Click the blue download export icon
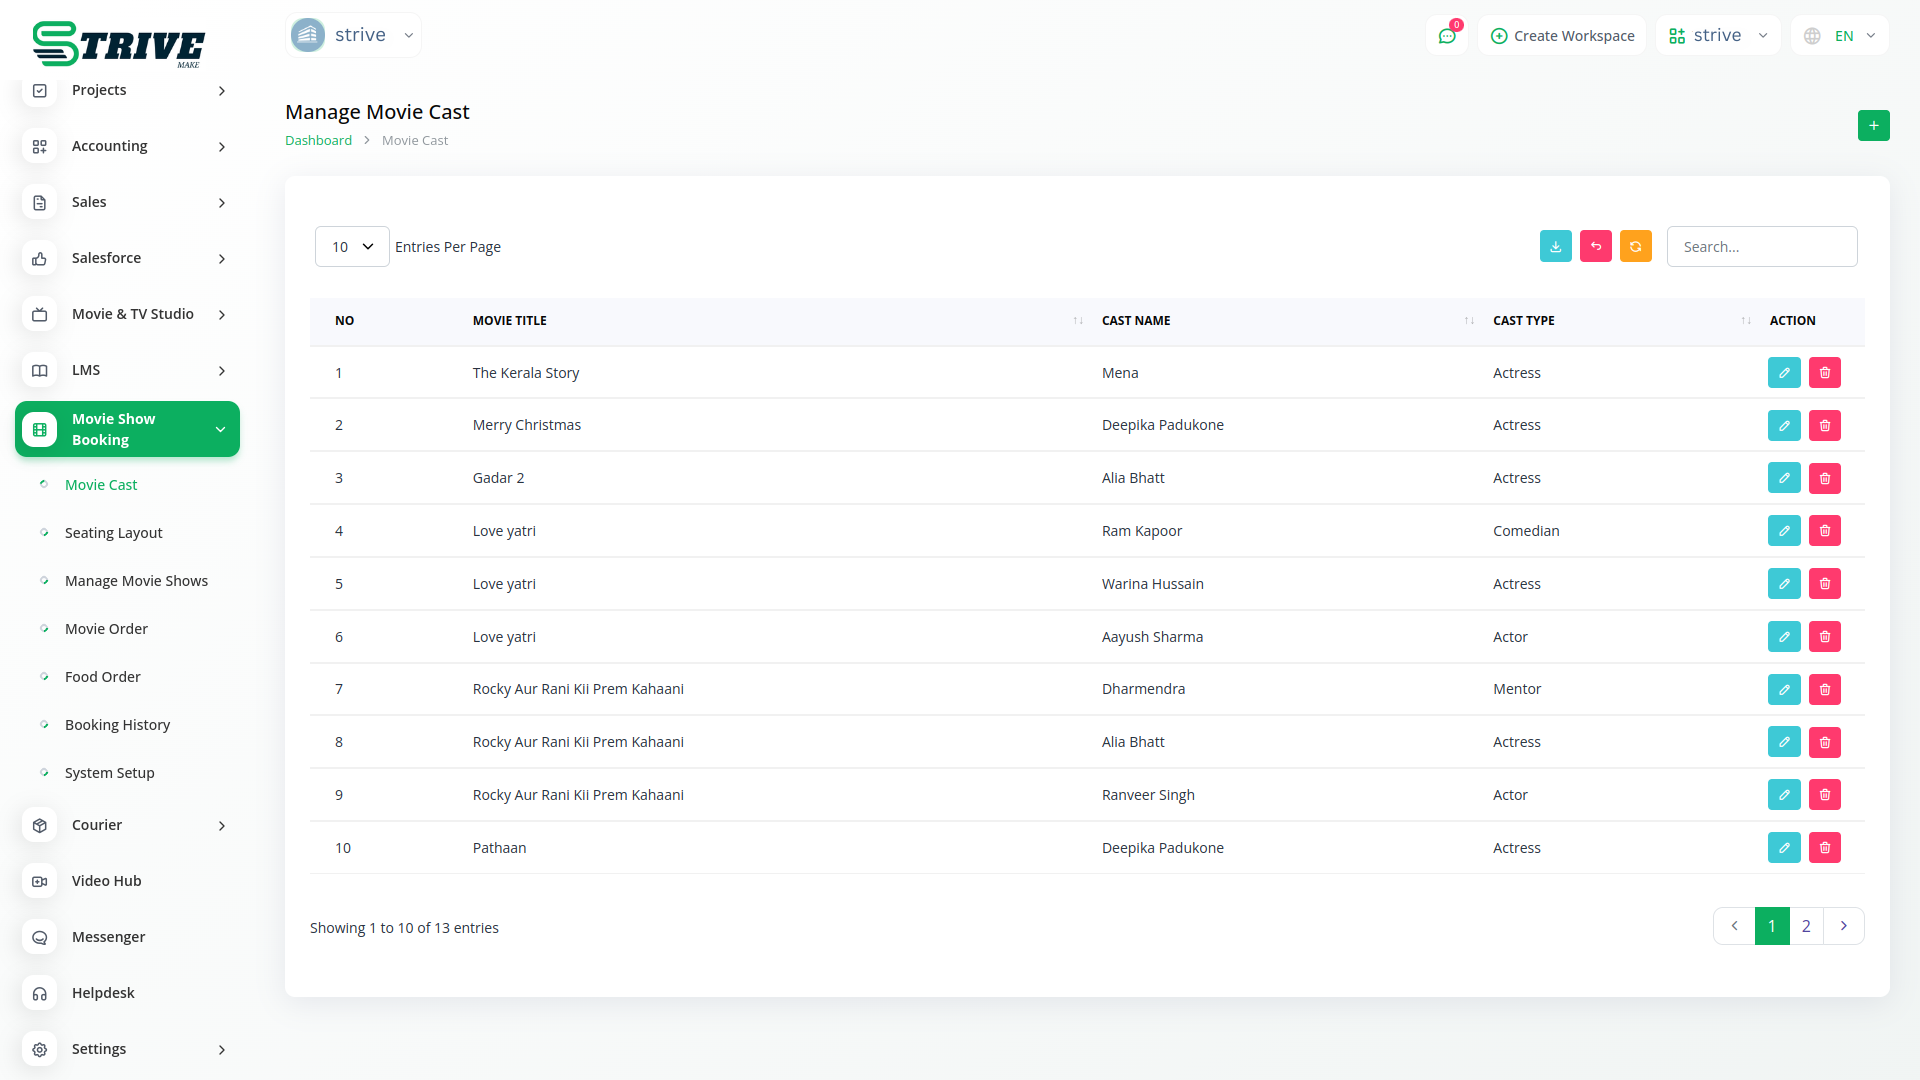Screen dimensions: 1920x1080 1555,247
